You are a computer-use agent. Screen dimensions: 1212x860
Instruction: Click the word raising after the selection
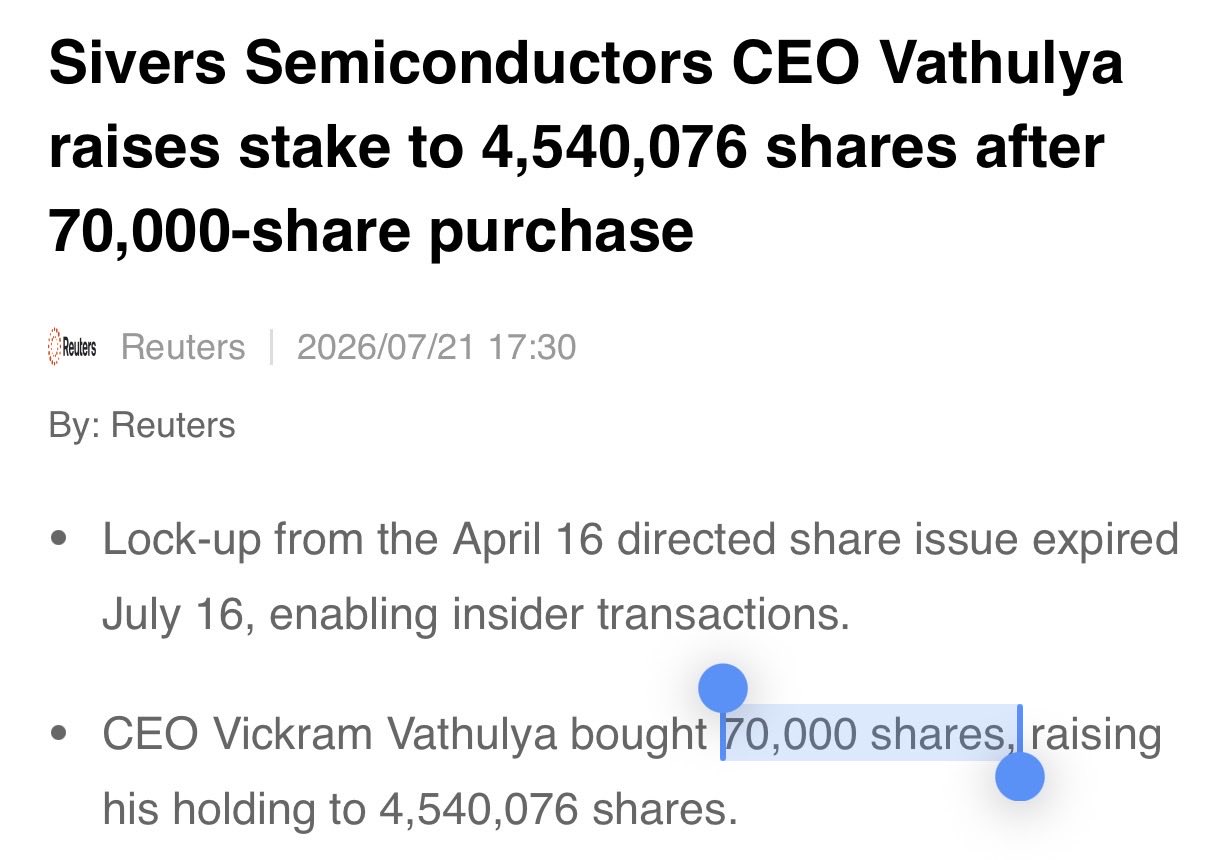[1097, 735]
